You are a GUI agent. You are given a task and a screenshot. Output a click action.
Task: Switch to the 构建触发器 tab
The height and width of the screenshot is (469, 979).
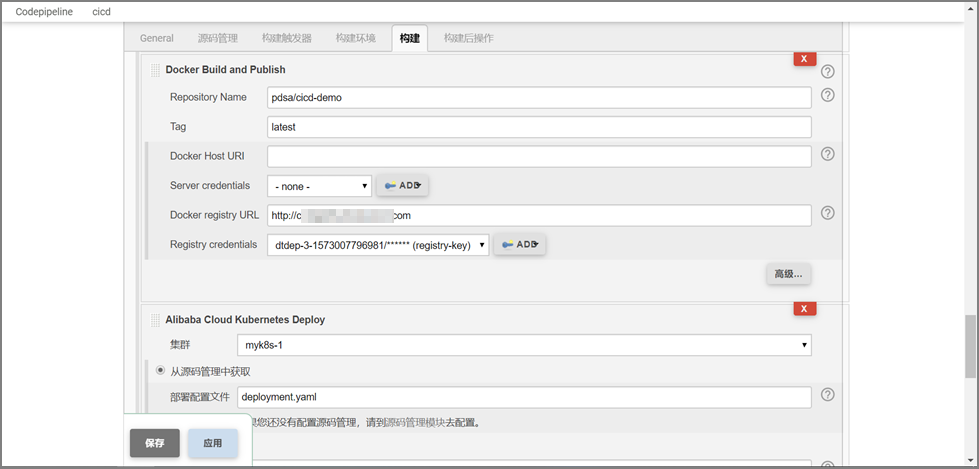(x=287, y=38)
